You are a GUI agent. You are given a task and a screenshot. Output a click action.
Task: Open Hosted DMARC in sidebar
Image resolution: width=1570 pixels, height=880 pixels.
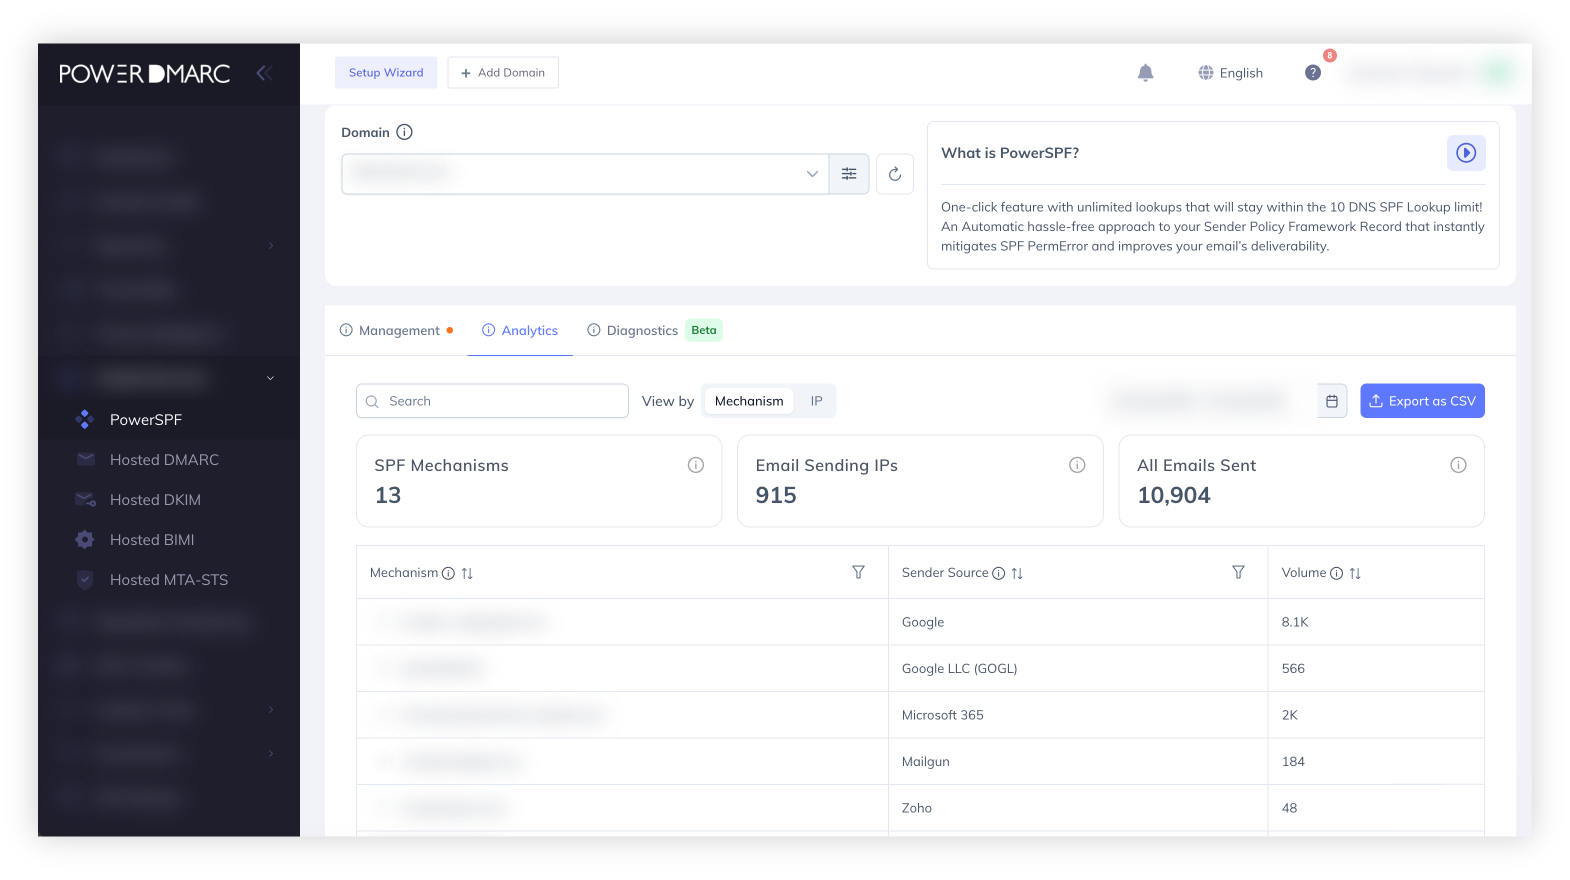click(x=164, y=460)
